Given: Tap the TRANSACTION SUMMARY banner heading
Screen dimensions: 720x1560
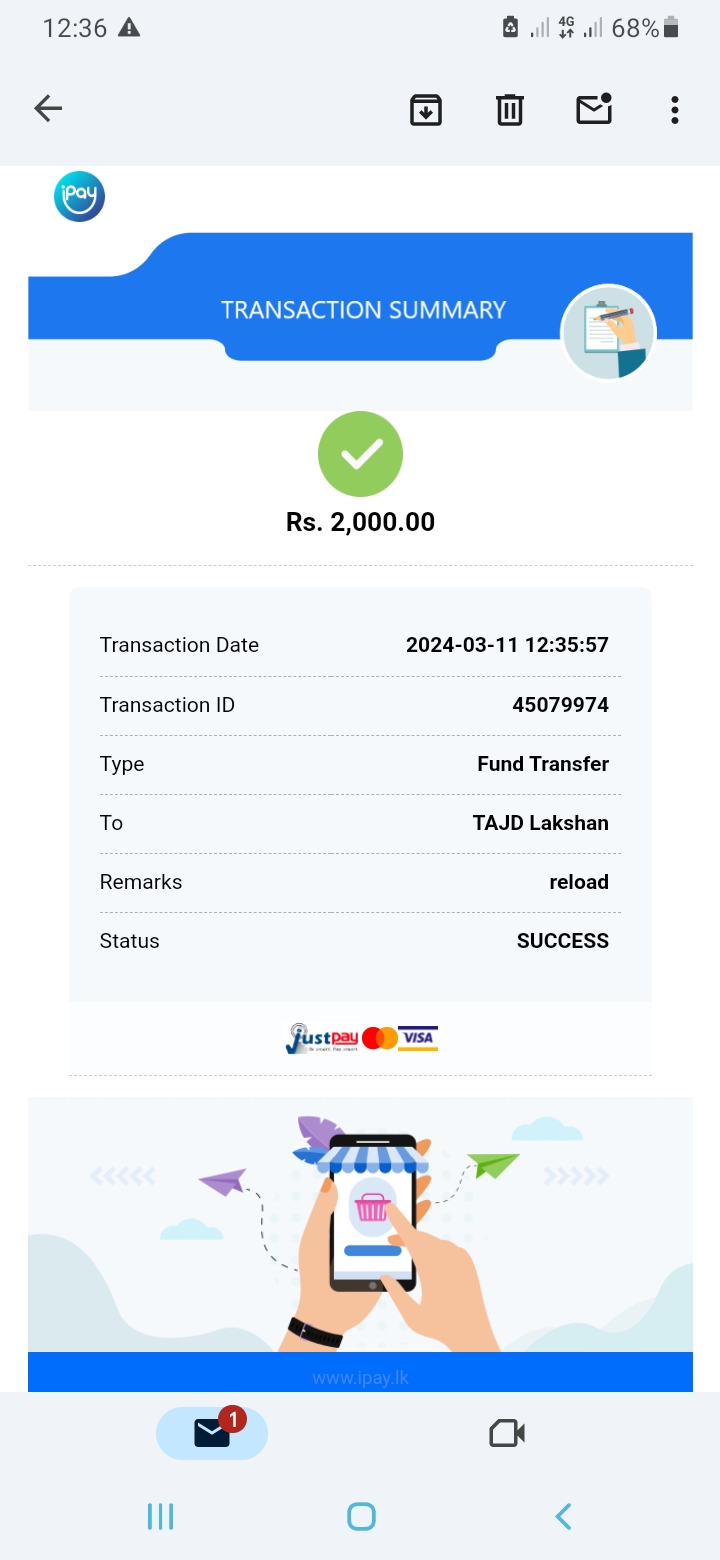Looking at the screenshot, I should [363, 310].
